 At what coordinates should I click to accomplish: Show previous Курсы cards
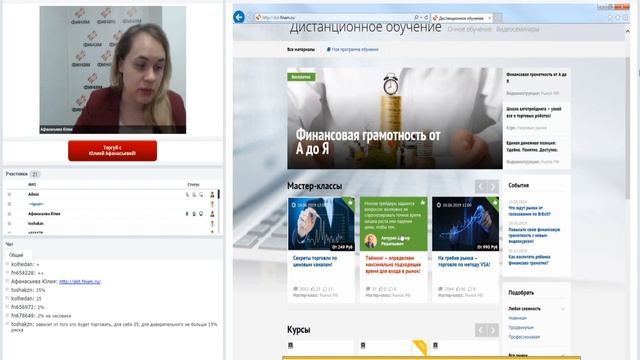point(481,330)
